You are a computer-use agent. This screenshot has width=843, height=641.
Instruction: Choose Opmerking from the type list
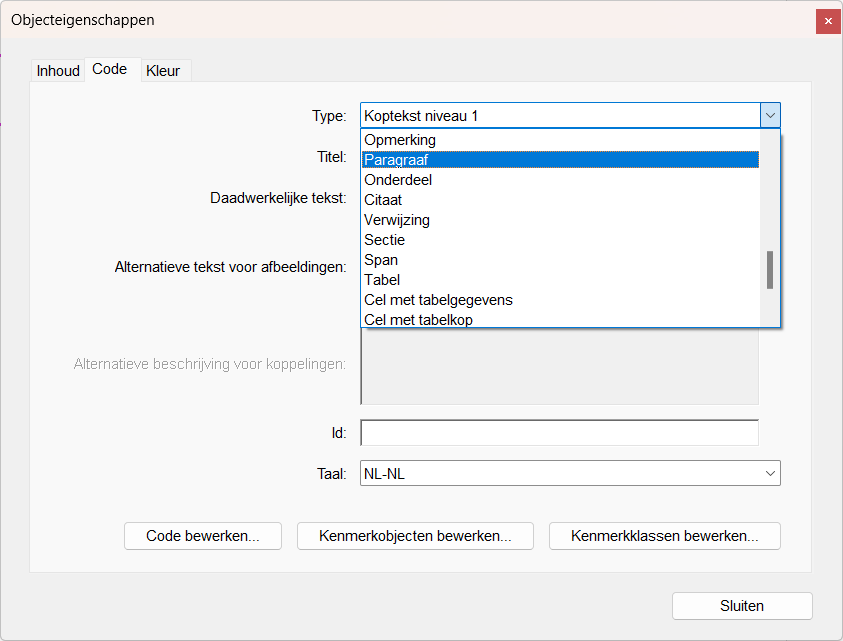tap(560, 140)
